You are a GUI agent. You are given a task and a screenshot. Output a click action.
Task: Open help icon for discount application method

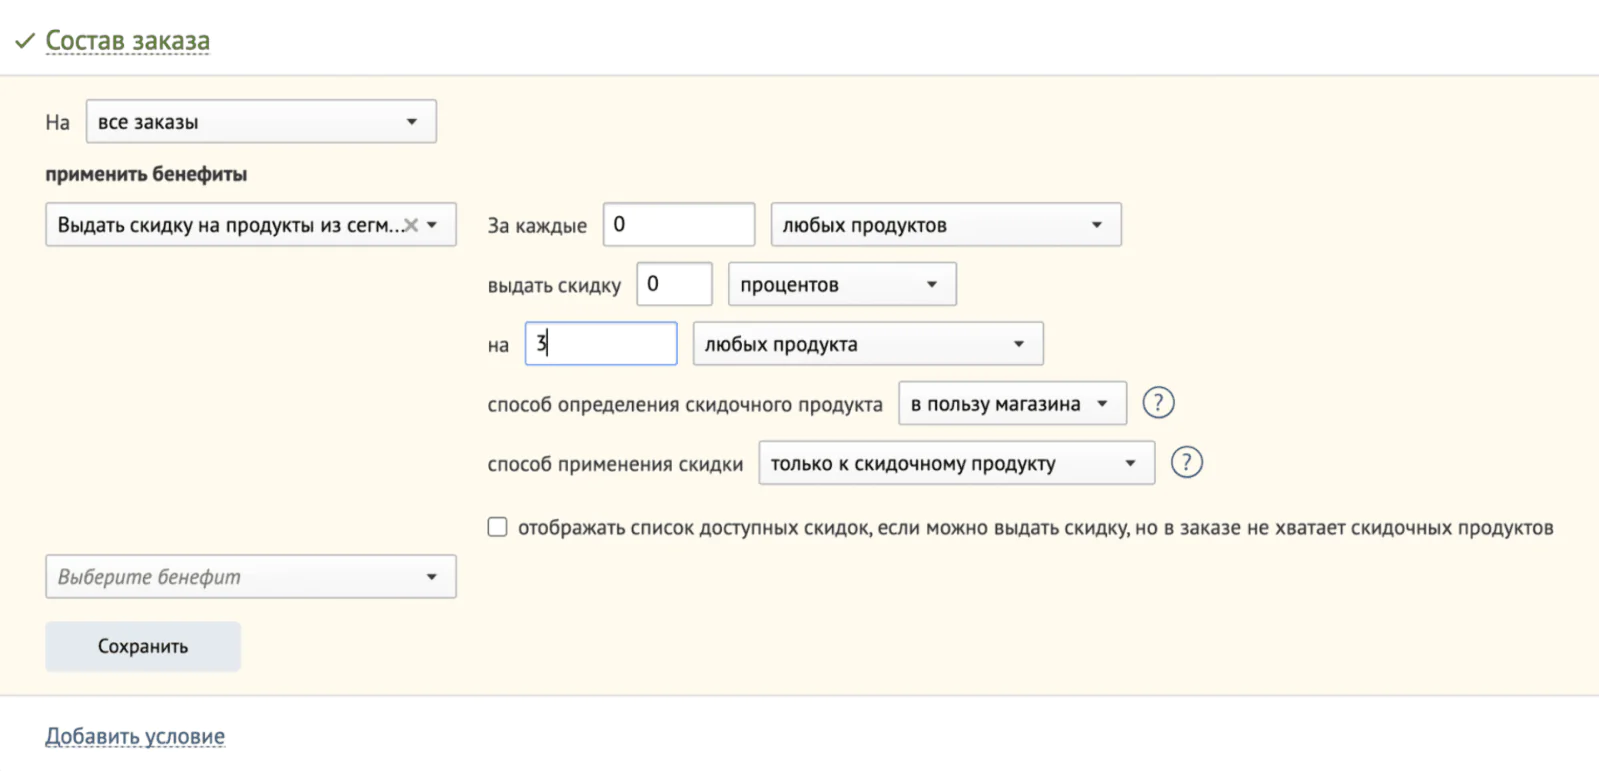coord(1186,463)
